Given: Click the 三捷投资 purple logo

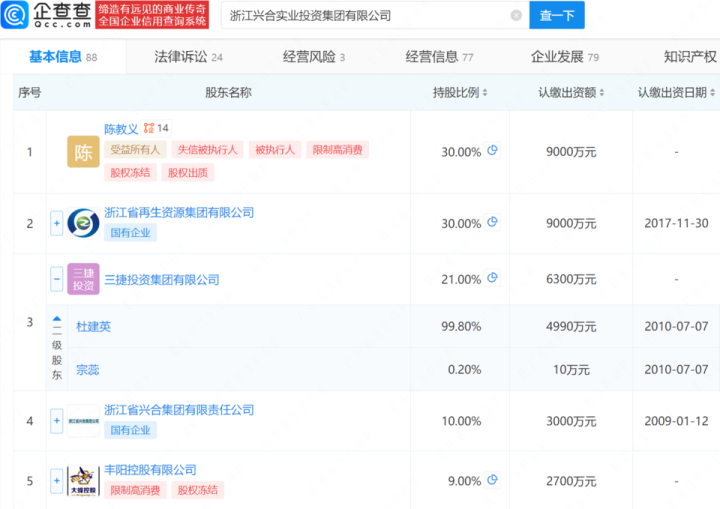Looking at the screenshot, I should [83, 279].
